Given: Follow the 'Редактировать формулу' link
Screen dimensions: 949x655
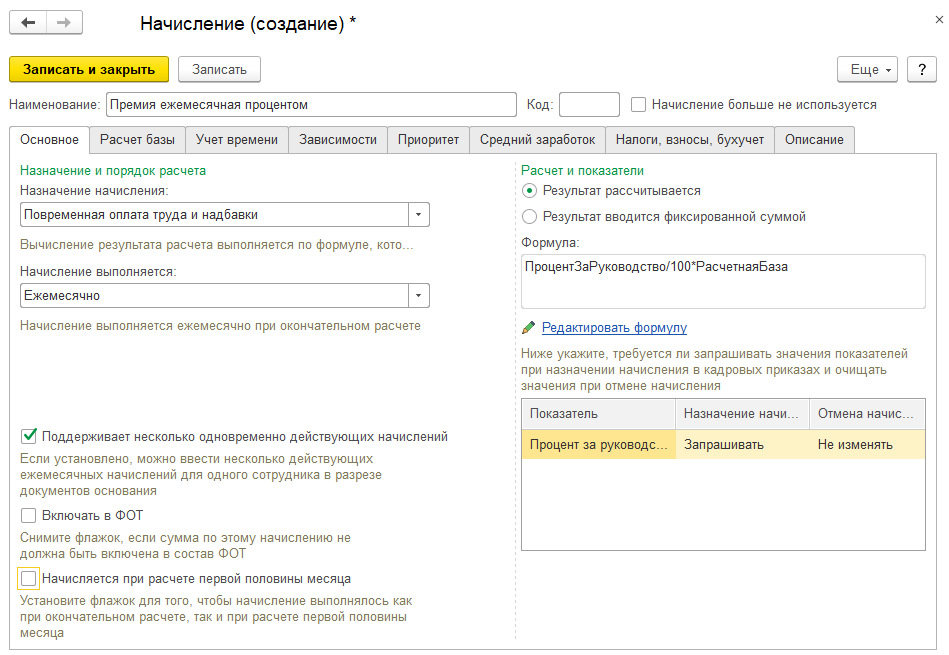Looking at the screenshot, I should click(614, 328).
